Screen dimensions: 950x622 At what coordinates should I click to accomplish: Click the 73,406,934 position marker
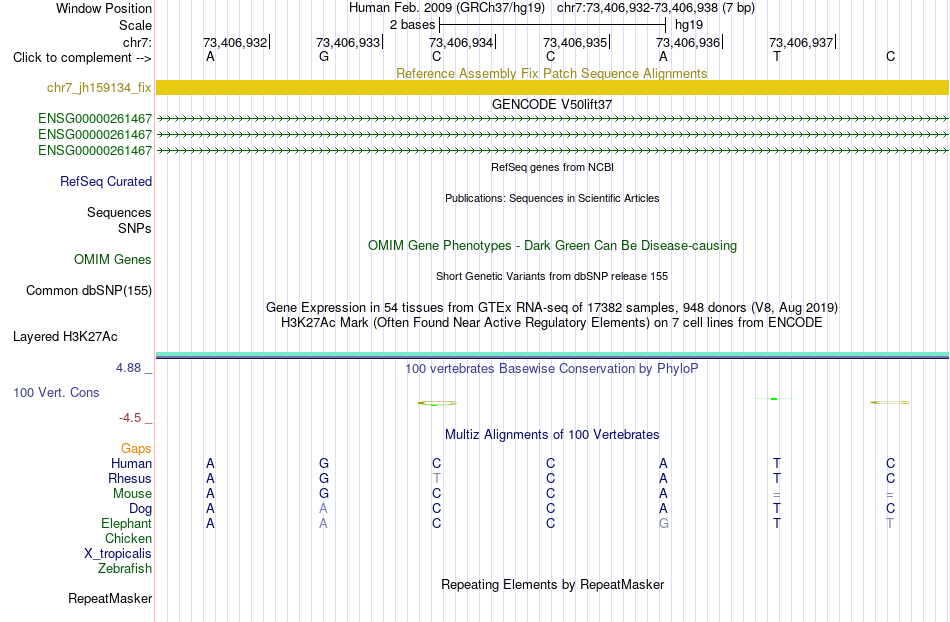pos(462,42)
